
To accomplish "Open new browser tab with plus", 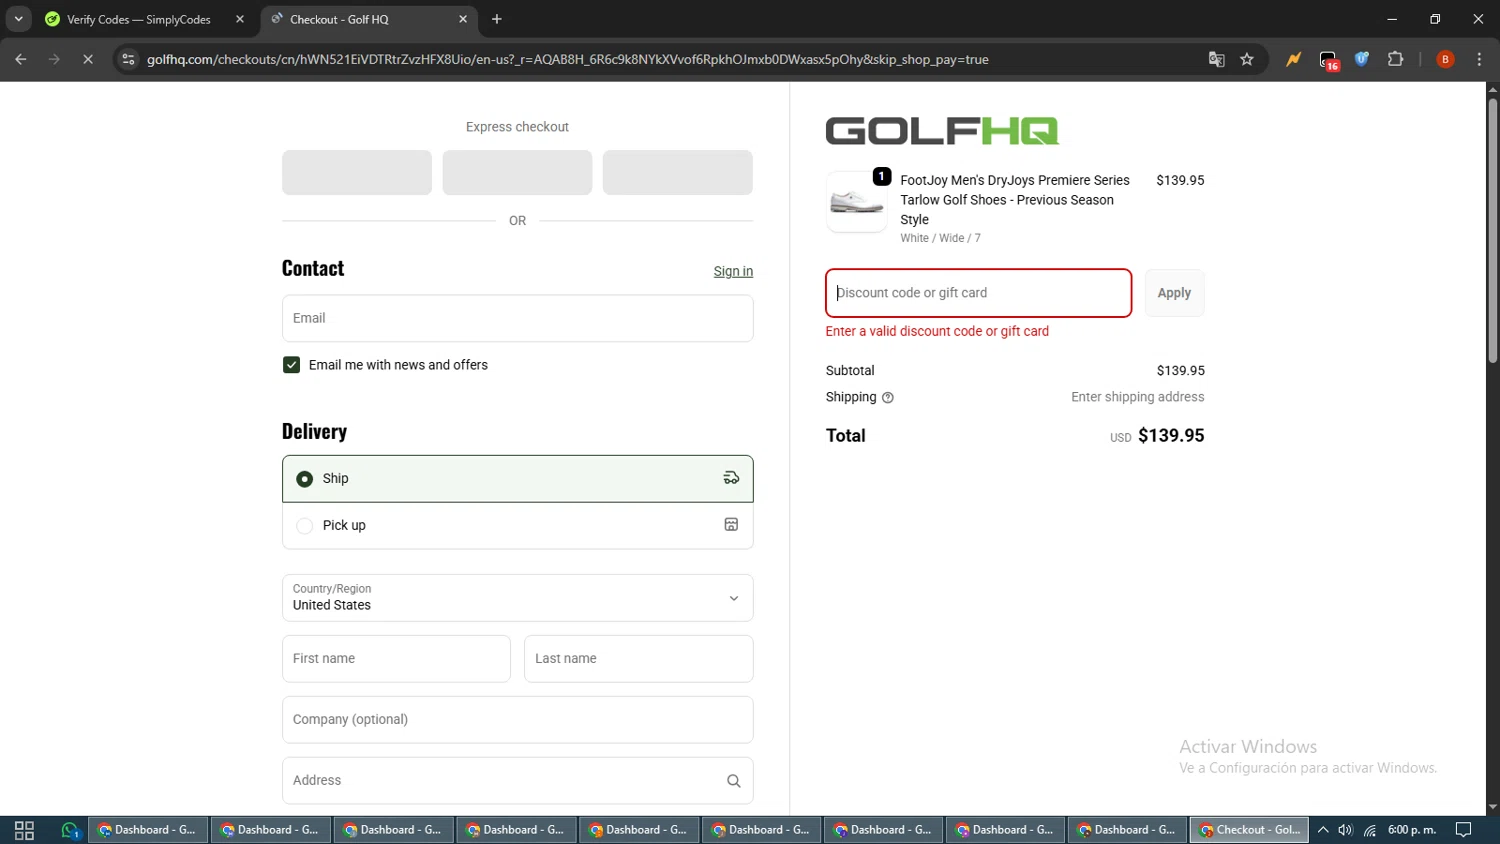I will pyautogui.click(x=497, y=19).
